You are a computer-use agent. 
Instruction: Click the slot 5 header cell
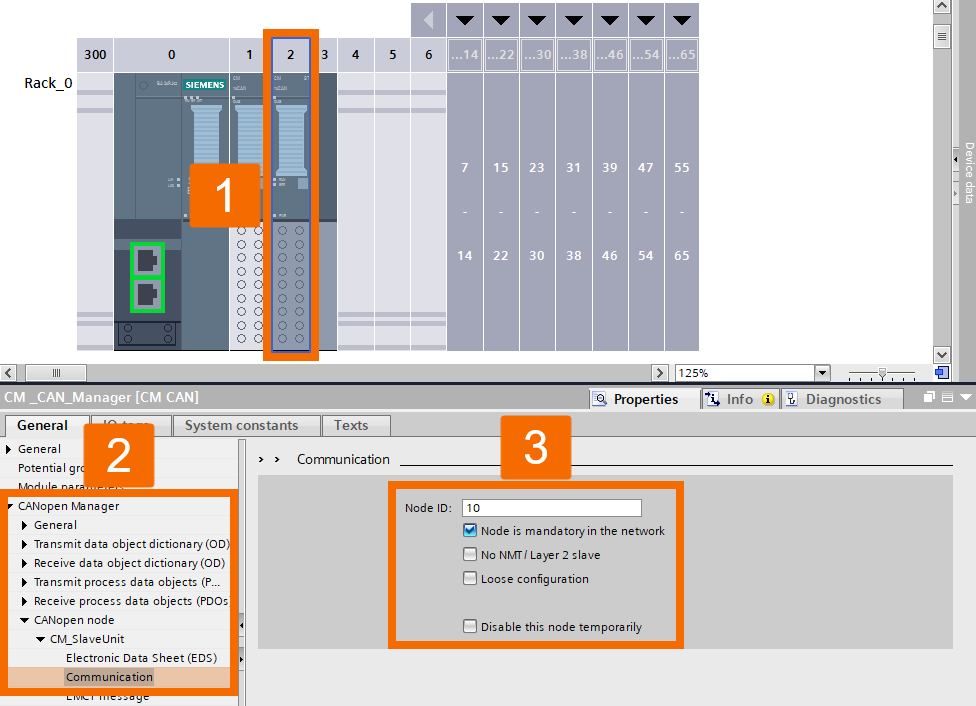coord(392,55)
